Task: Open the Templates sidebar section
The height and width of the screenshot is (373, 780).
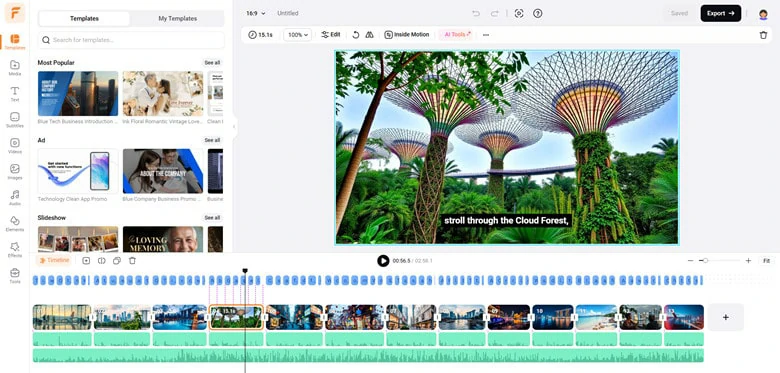Action: tap(14, 42)
